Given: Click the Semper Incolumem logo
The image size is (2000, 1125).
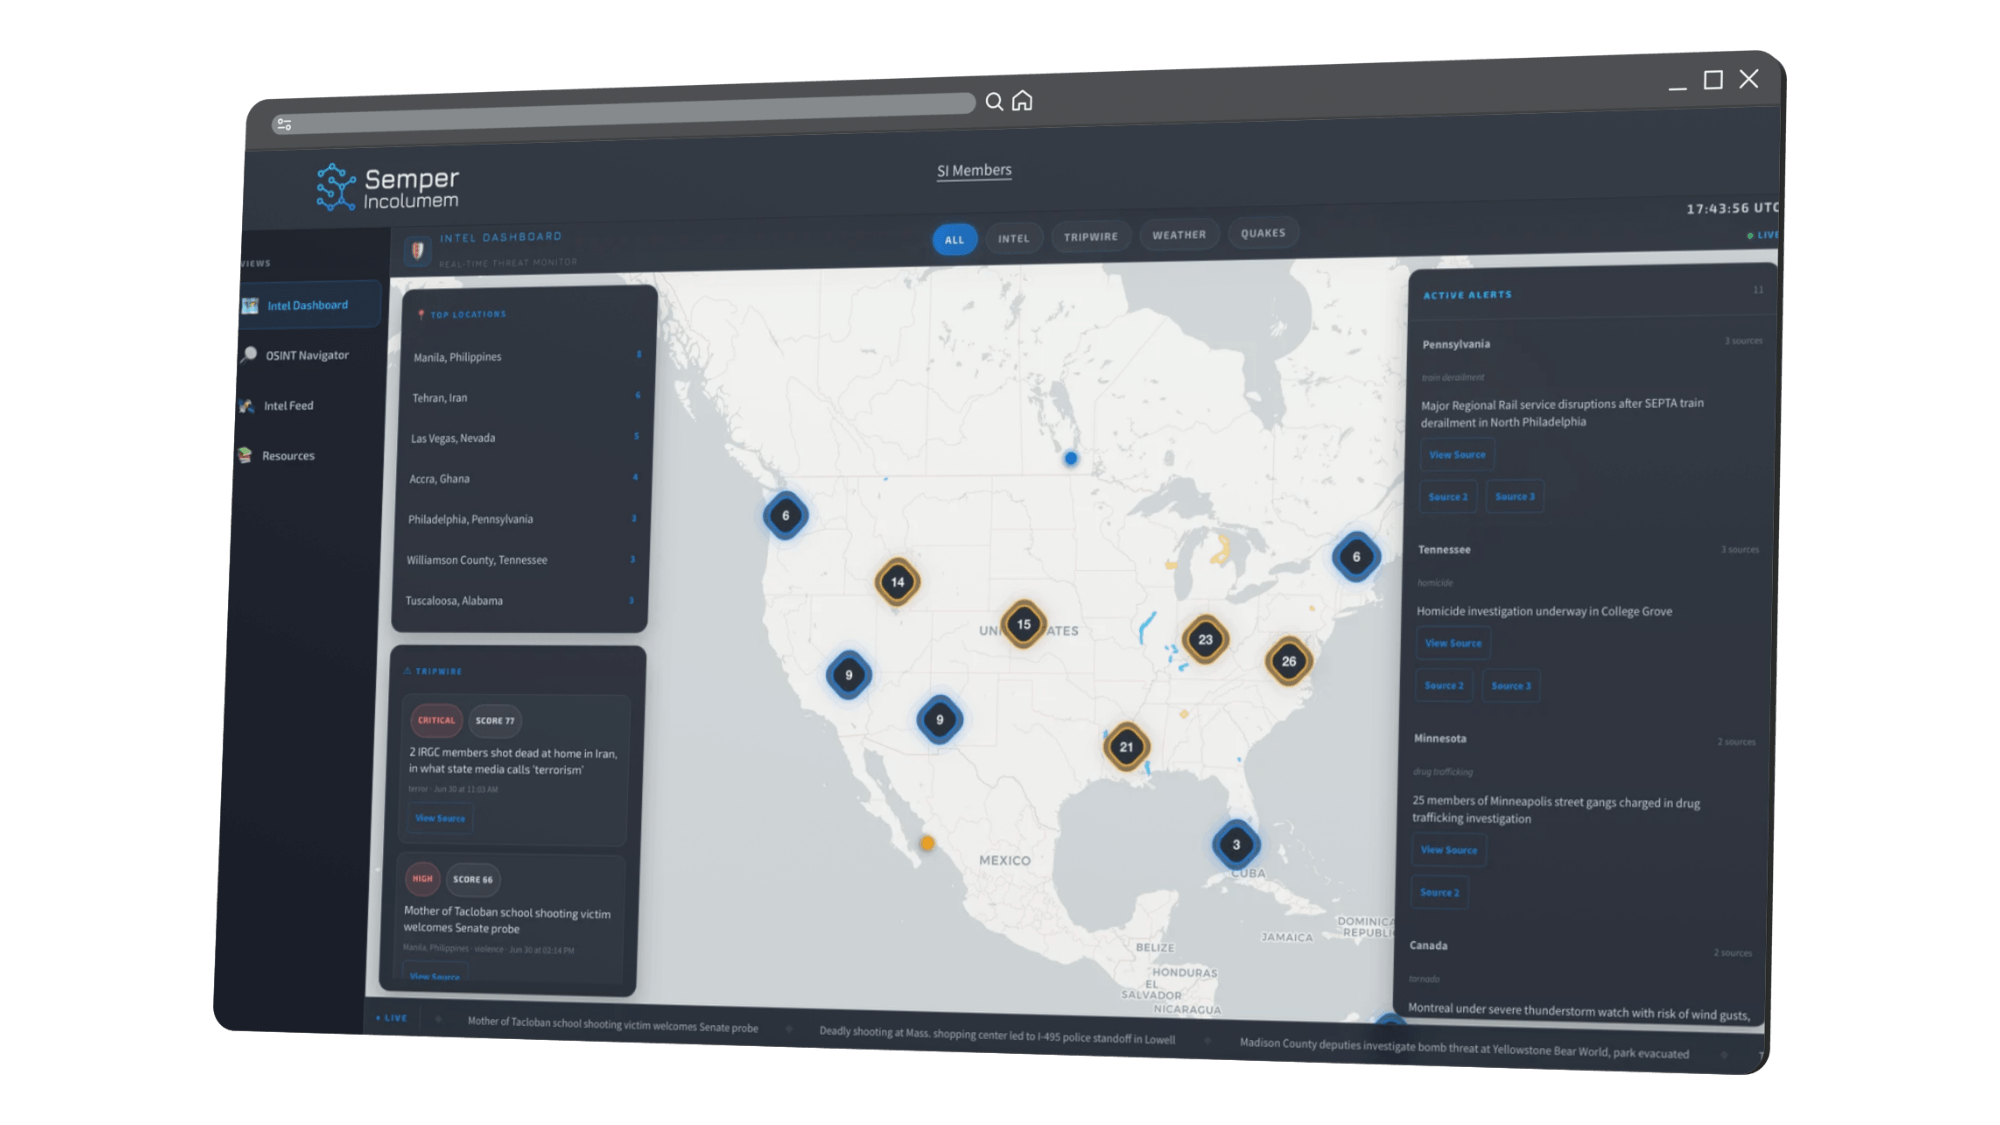Looking at the screenshot, I should [387, 188].
